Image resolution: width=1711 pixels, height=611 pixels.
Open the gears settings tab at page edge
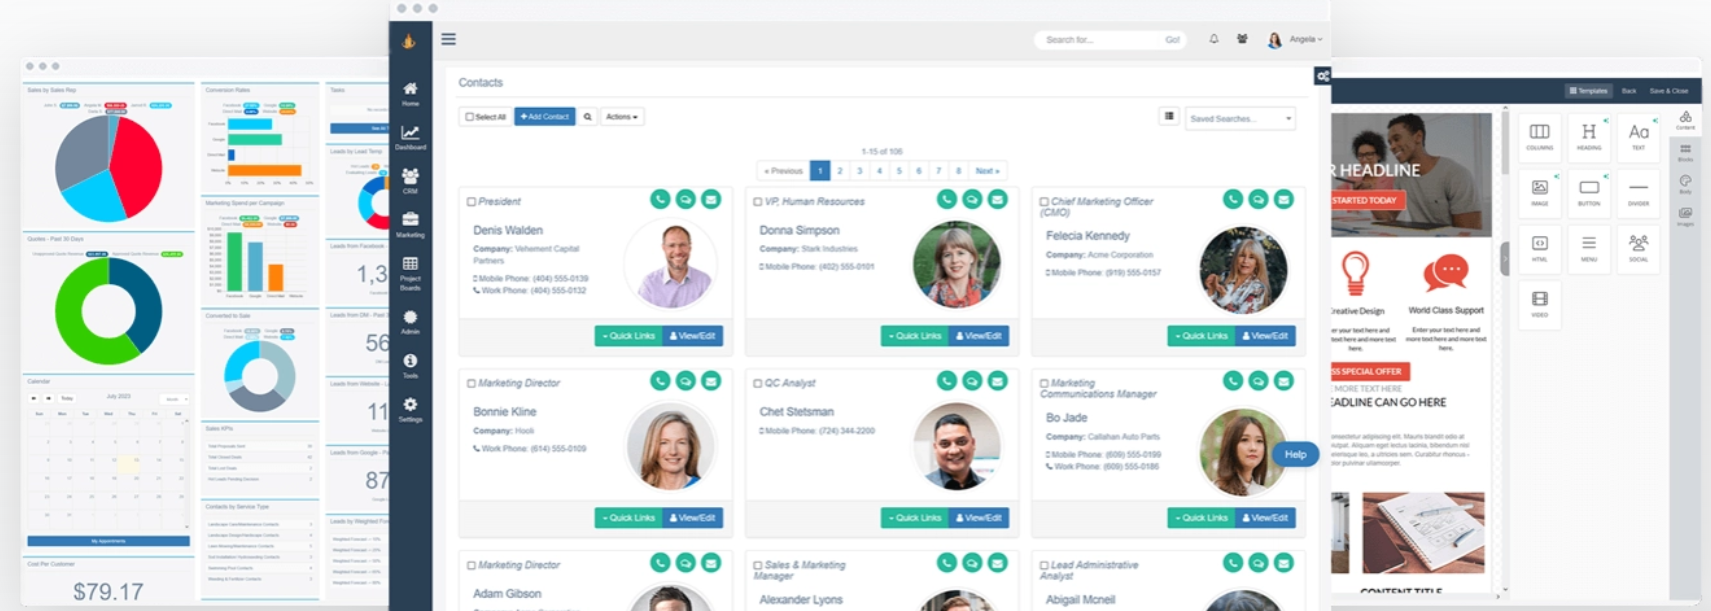point(1322,76)
